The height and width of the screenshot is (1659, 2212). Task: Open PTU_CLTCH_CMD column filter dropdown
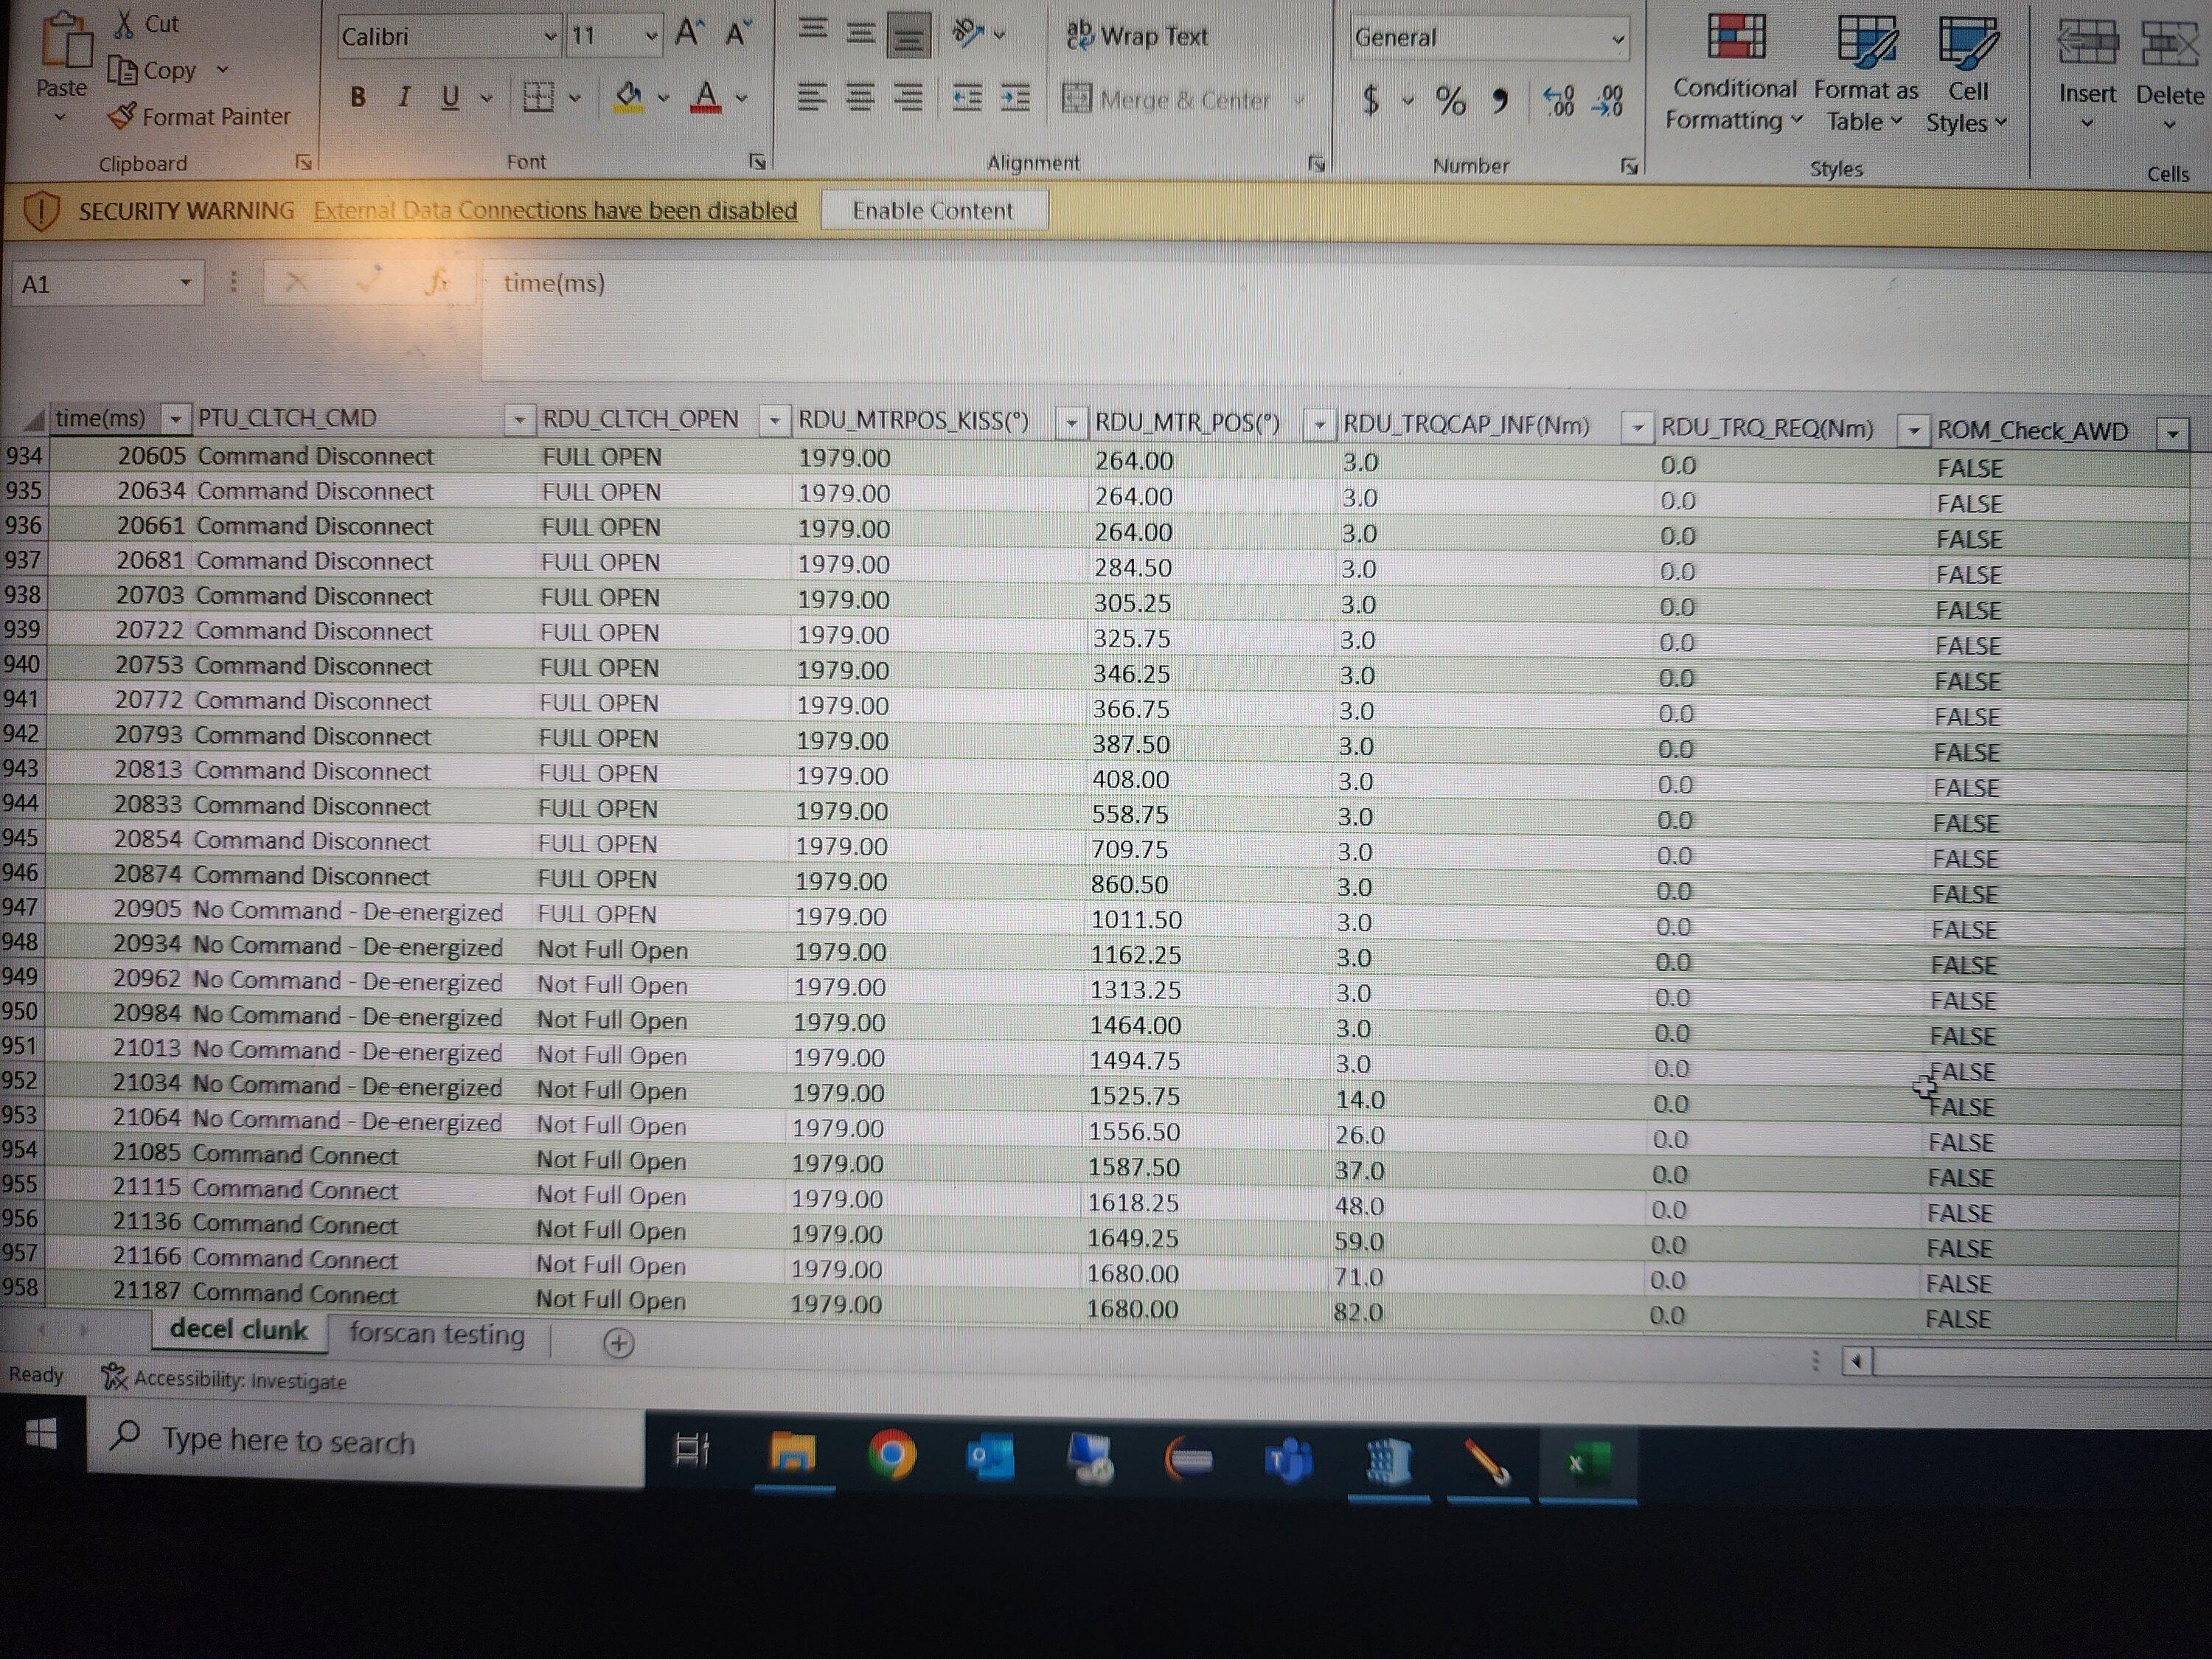pos(519,420)
